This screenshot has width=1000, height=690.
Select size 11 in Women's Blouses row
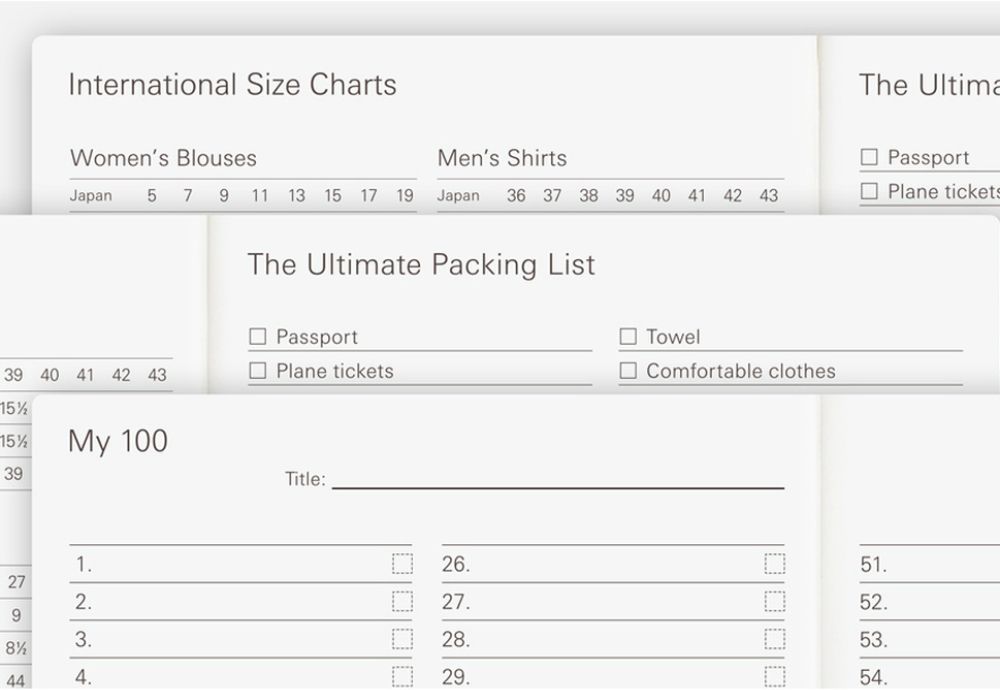tap(260, 195)
